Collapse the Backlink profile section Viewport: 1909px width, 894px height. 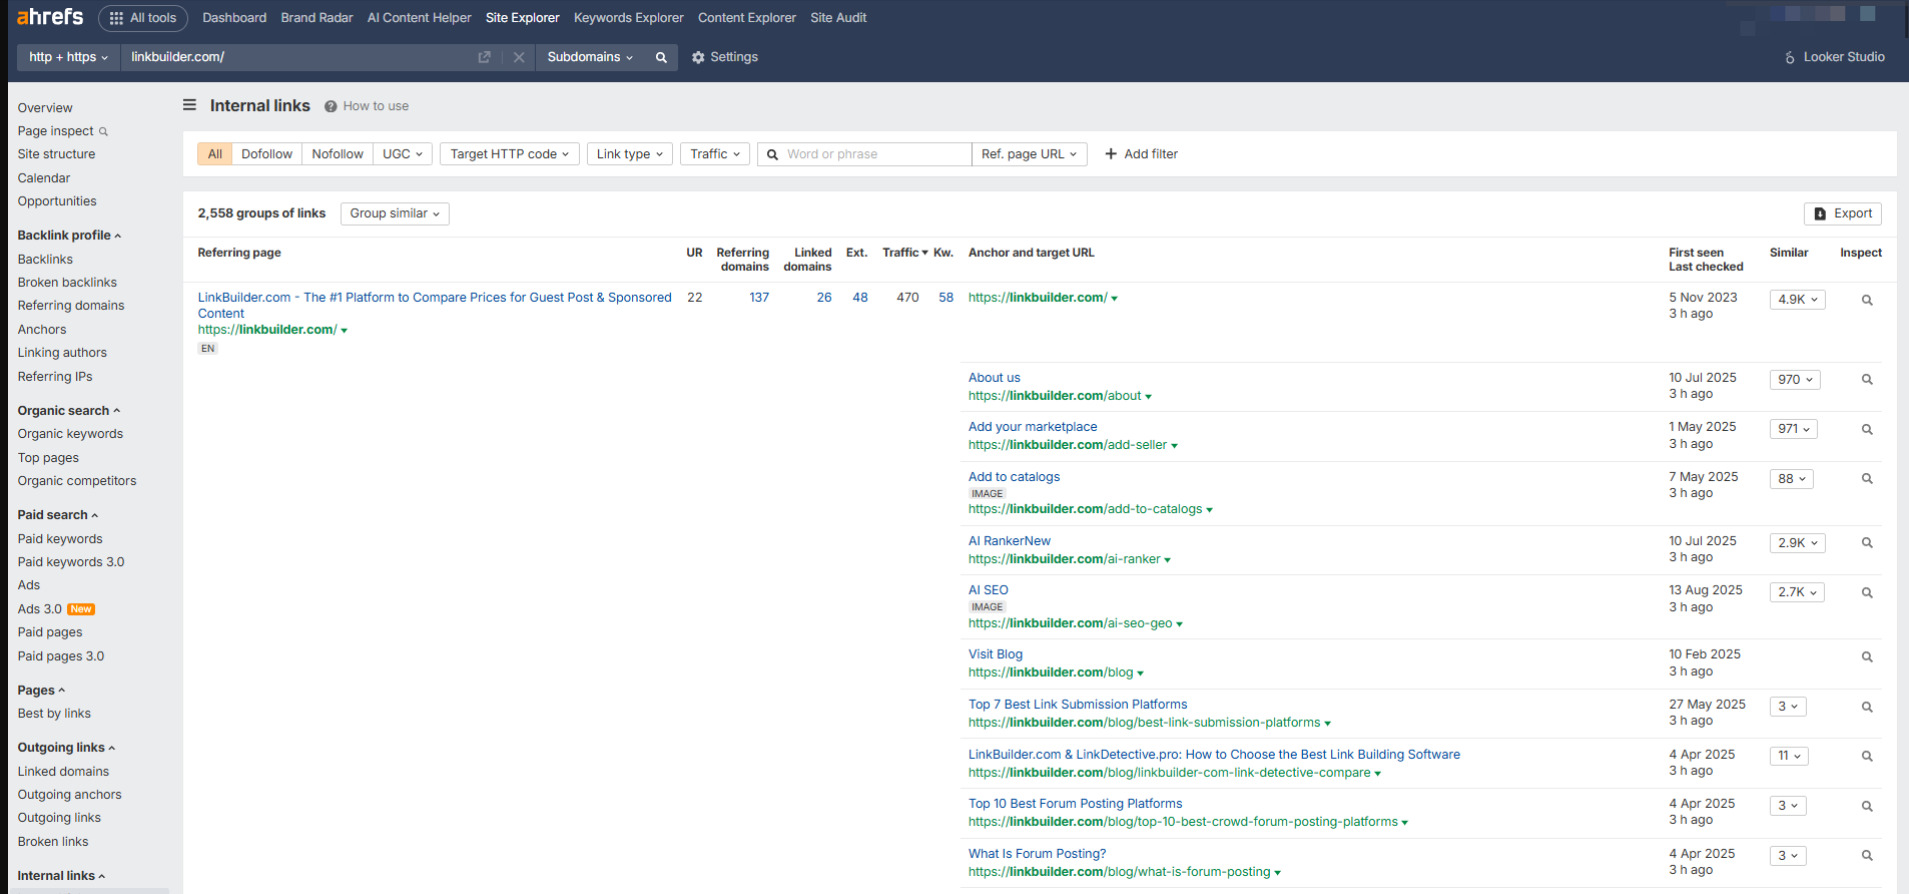coord(69,235)
